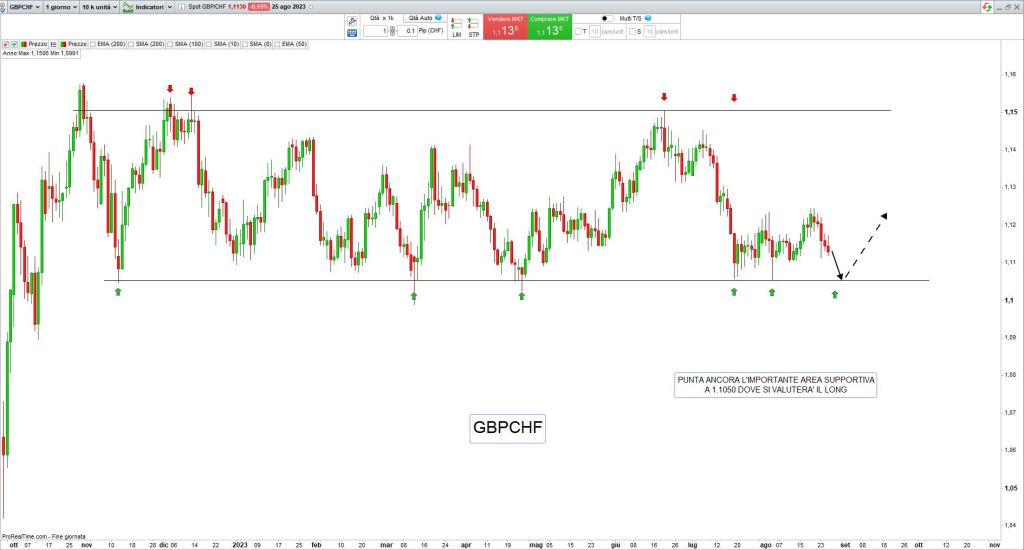
Task: Toggle the Multi T/S switch
Action: (x=608, y=19)
